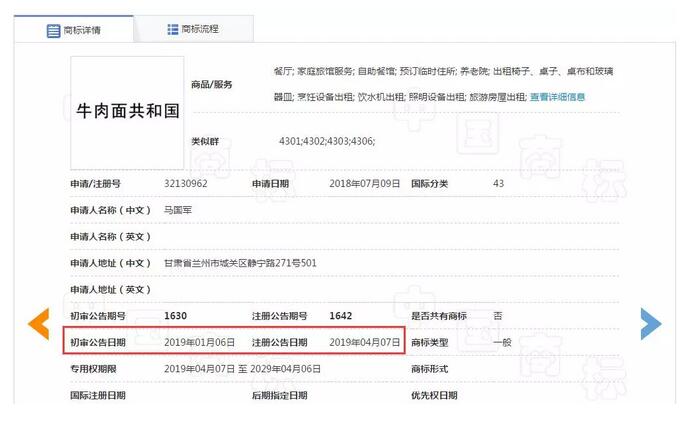Screen dimensions: 691x430
Task: Click the 国际分类 label
Action: pos(430,184)
